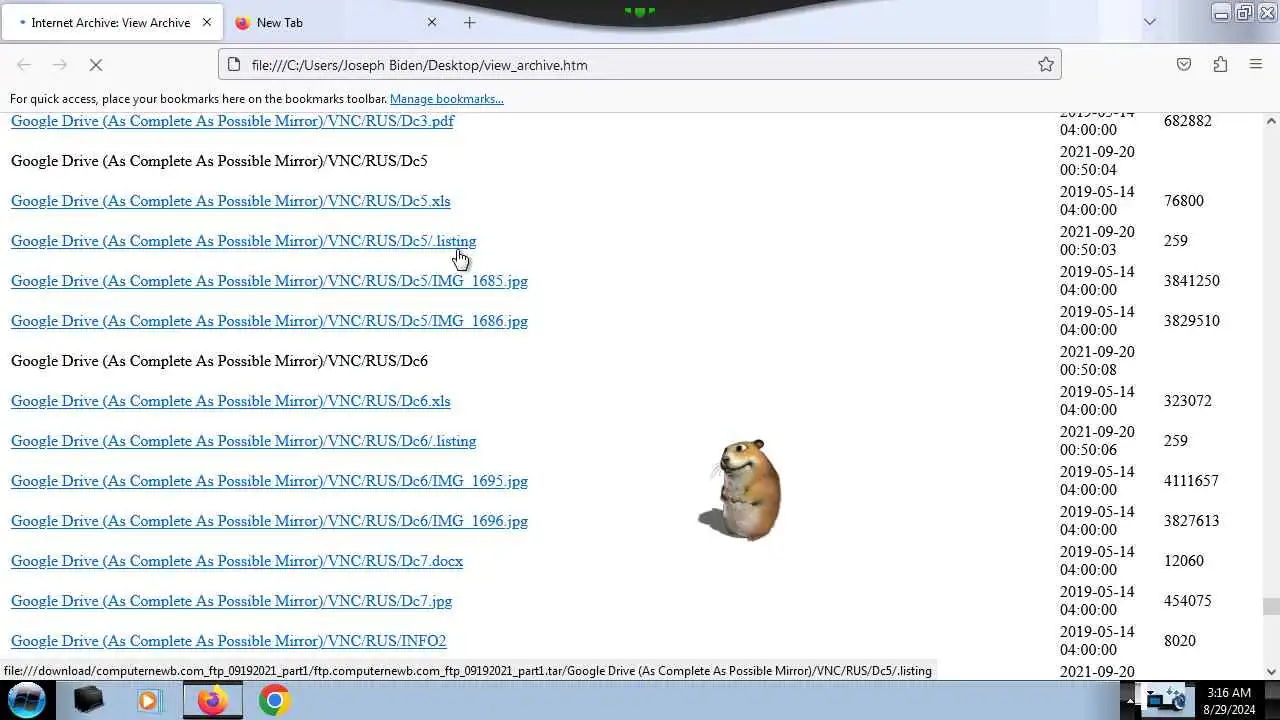The width and height of the screenshot is (1280, 720).
Task: Open the Dc6/.listing link
Action: coord(243,441)
